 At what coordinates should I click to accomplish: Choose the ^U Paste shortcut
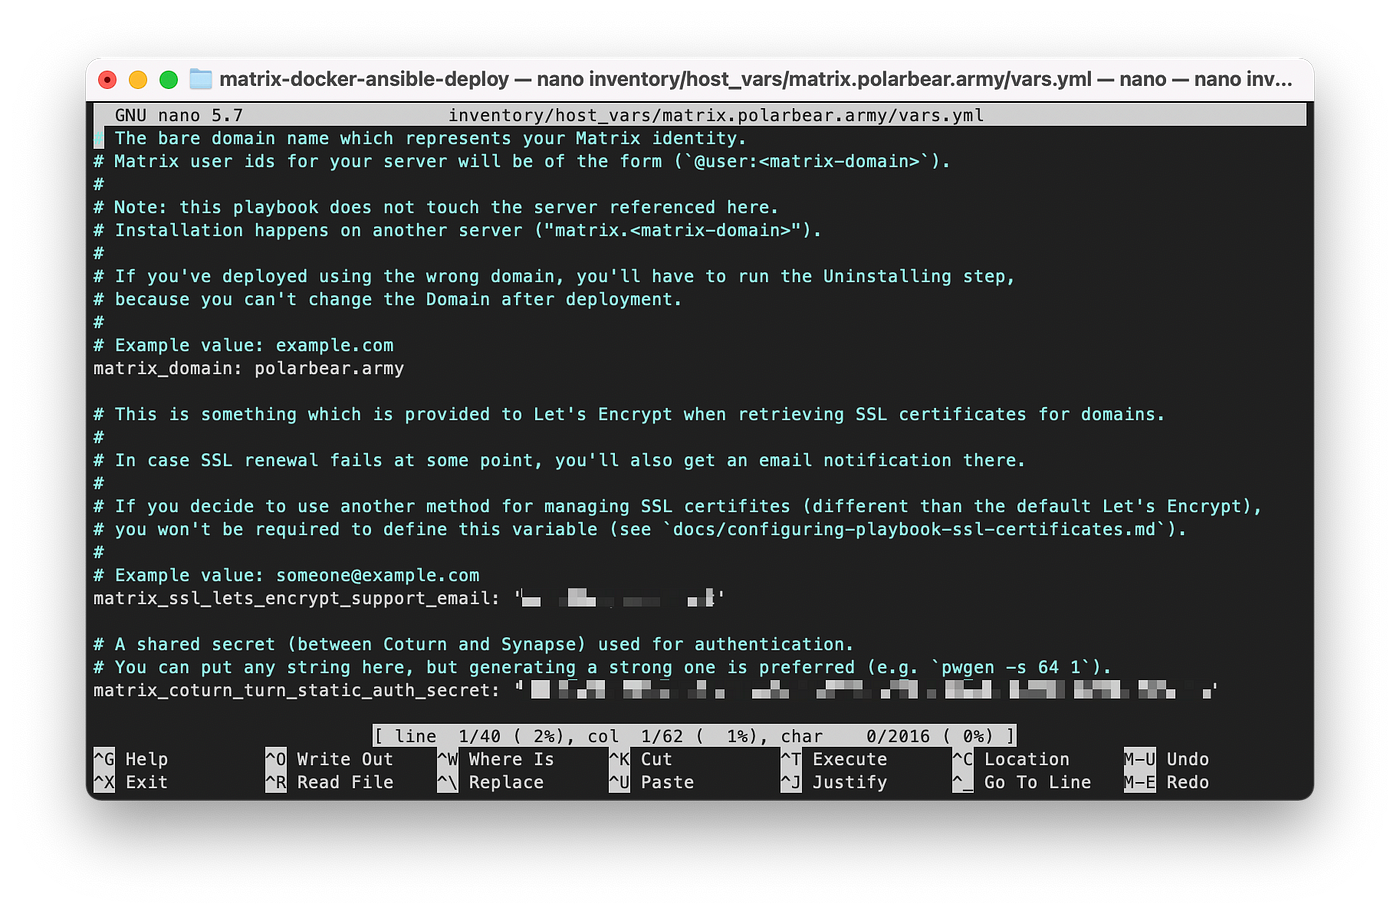[x=652, y=782]
